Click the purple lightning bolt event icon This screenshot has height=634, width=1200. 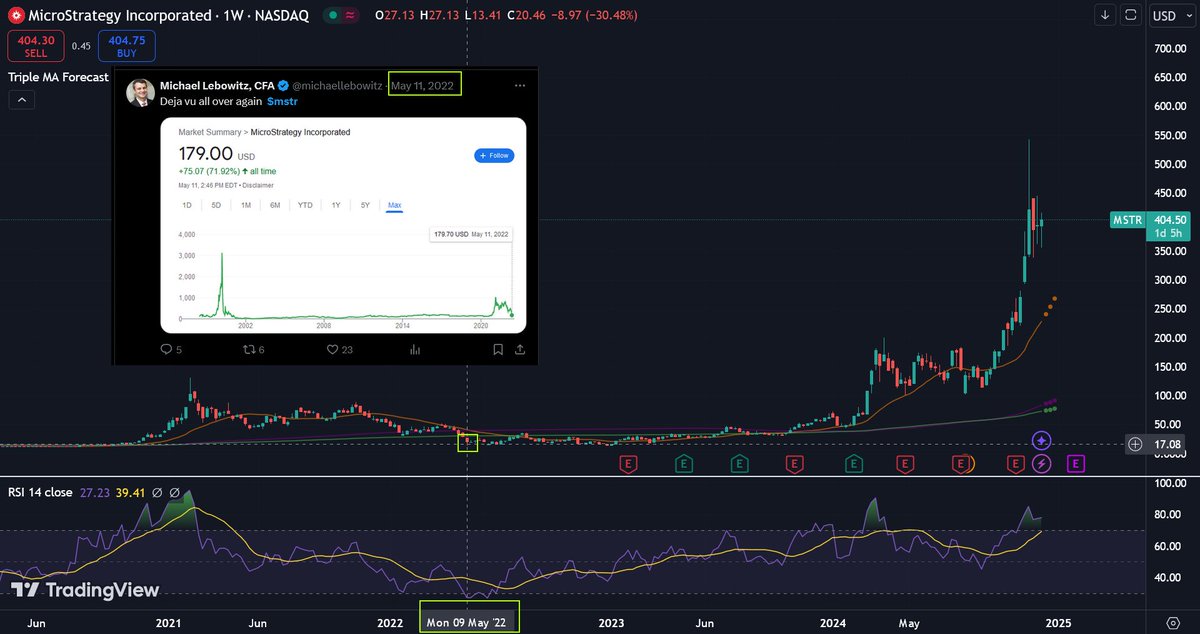1043,463
